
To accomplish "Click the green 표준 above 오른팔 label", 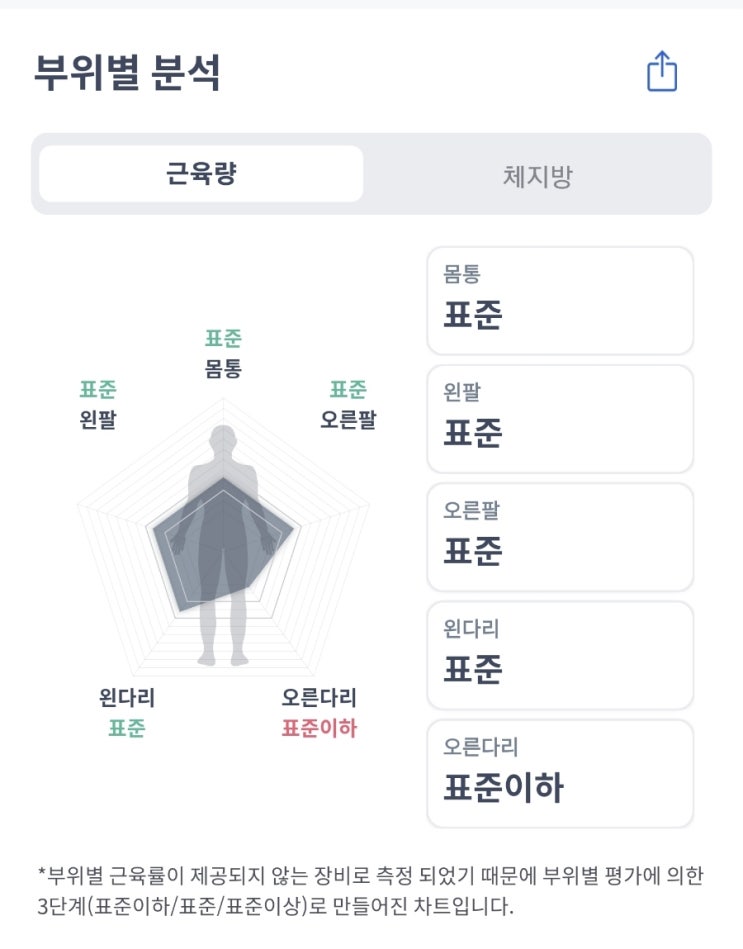I will point(348,389).
